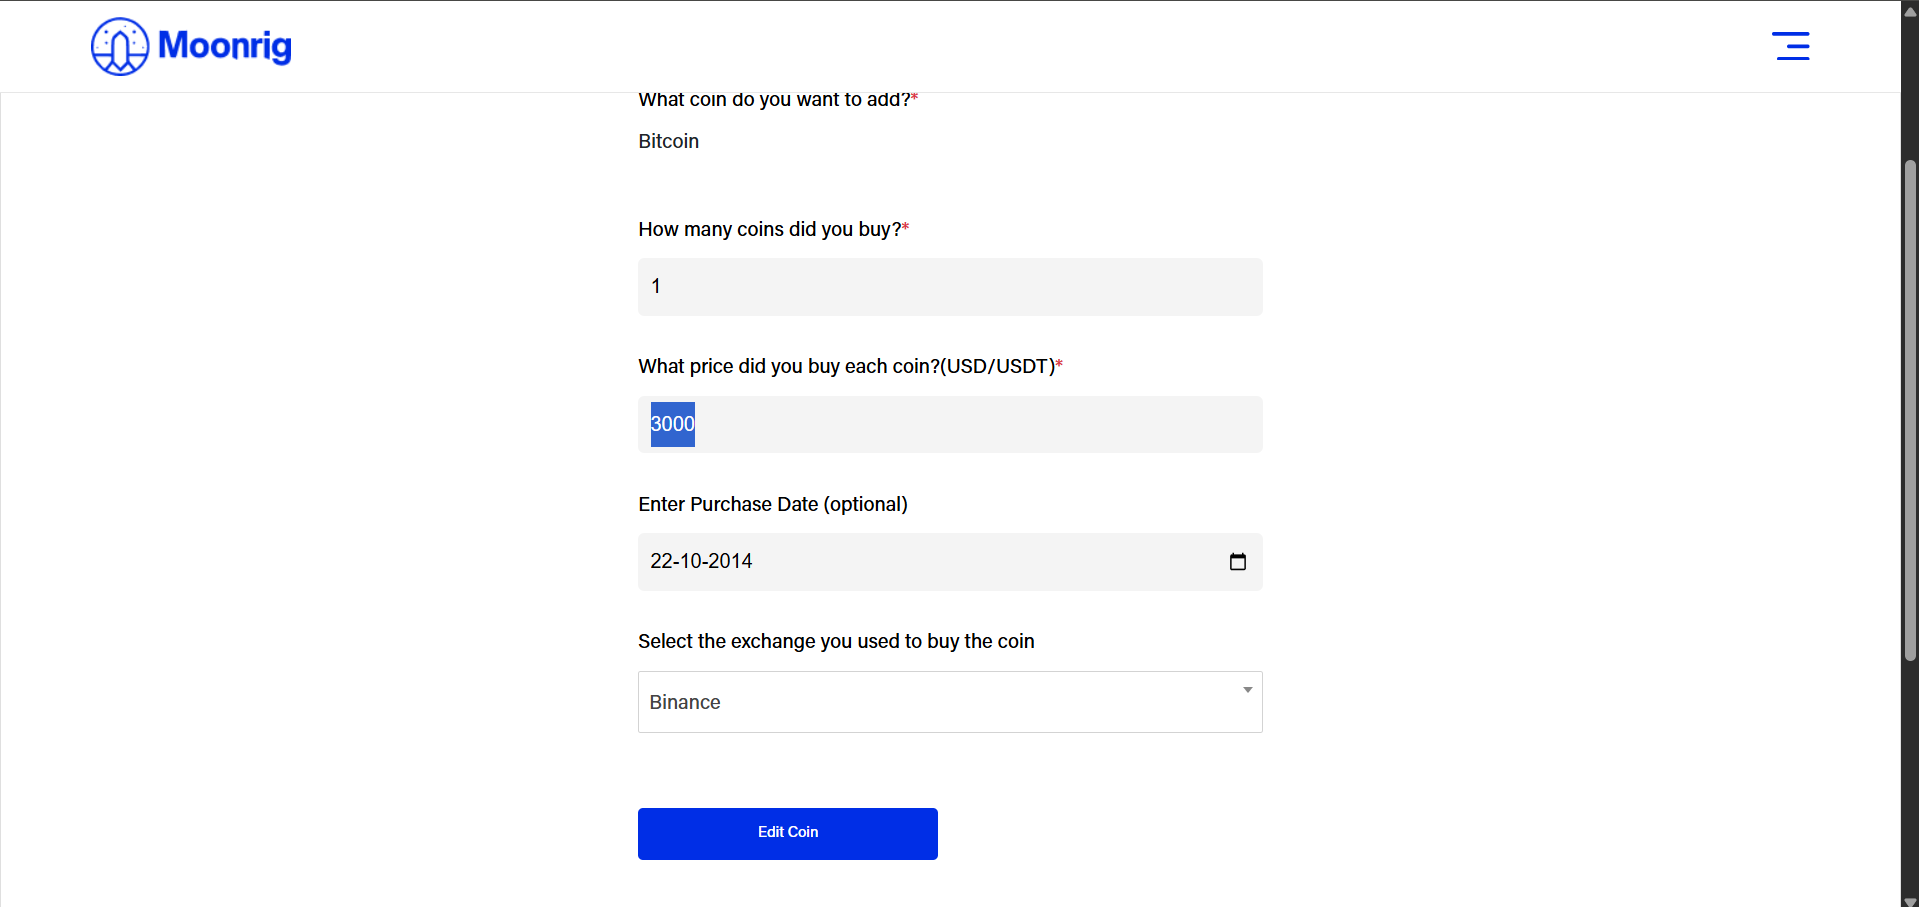This screenshot has height=907, width=1919.
Task: Focus the number of coins field
Action: tap(950, 287)
